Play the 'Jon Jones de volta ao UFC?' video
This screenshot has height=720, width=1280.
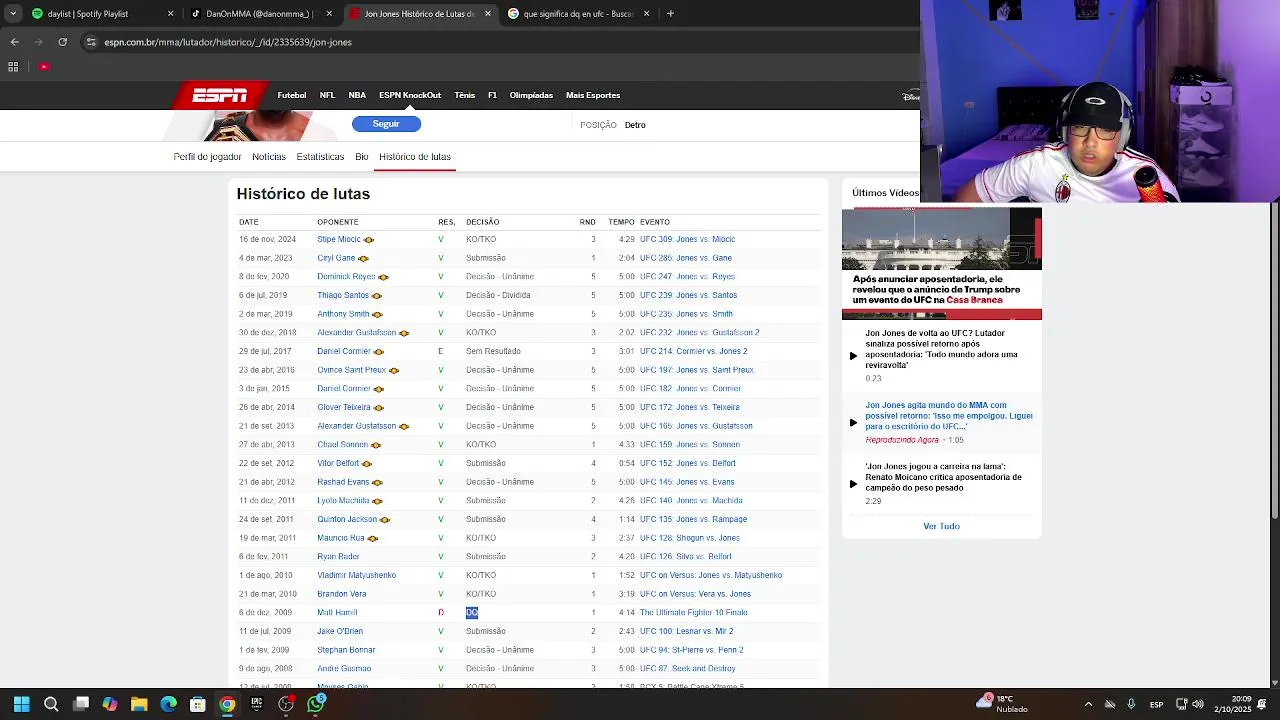(x=853, y=356)
